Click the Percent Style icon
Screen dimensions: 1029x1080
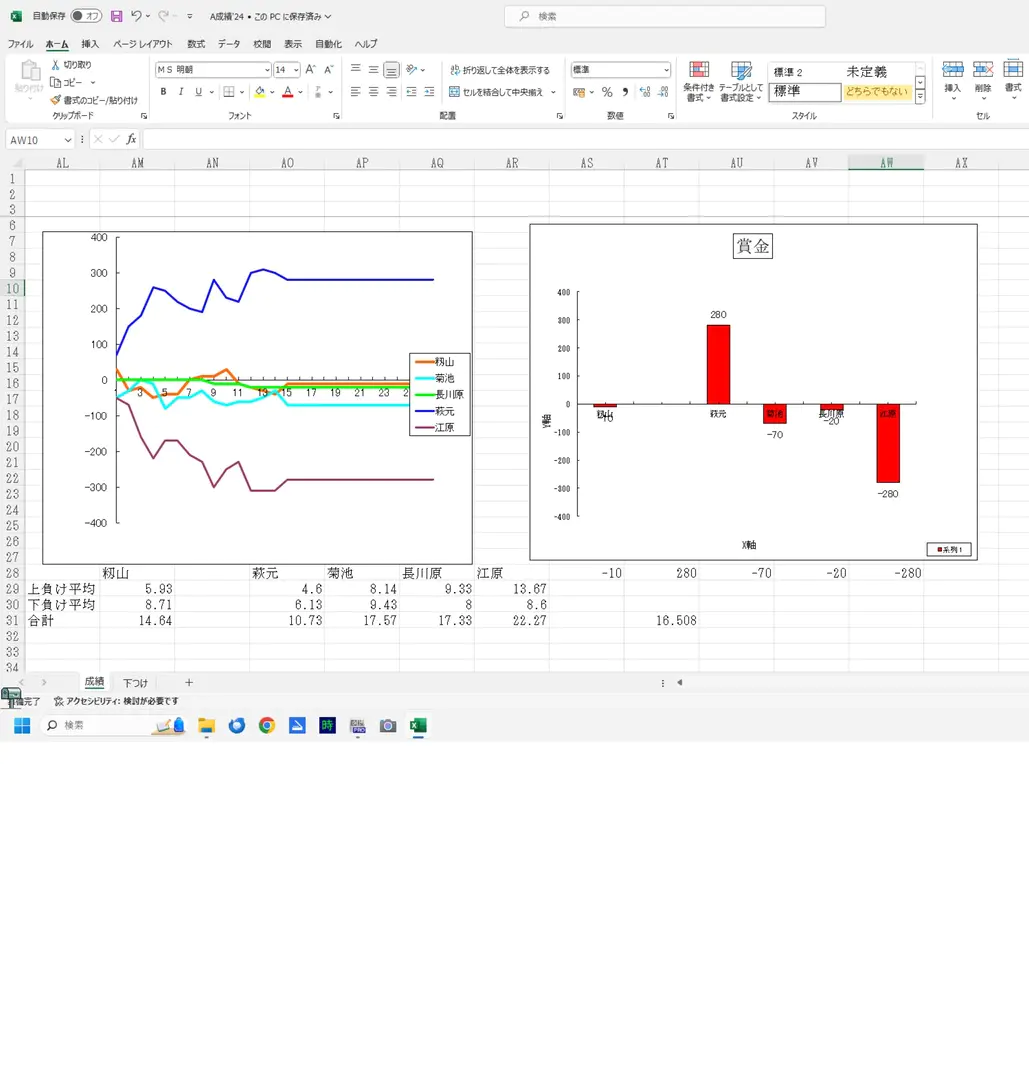[x=607, y=92]
